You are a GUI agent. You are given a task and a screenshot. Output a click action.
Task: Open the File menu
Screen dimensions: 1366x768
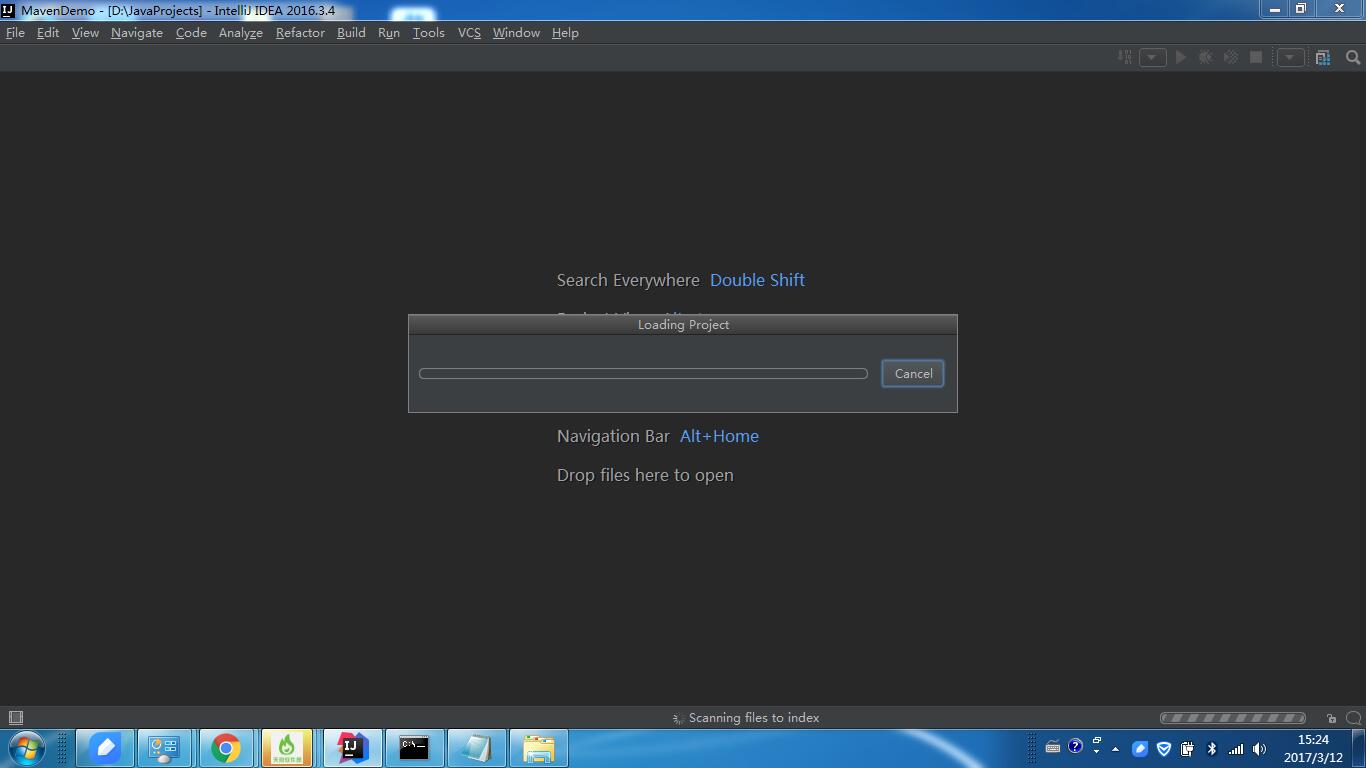click(15, 32)
